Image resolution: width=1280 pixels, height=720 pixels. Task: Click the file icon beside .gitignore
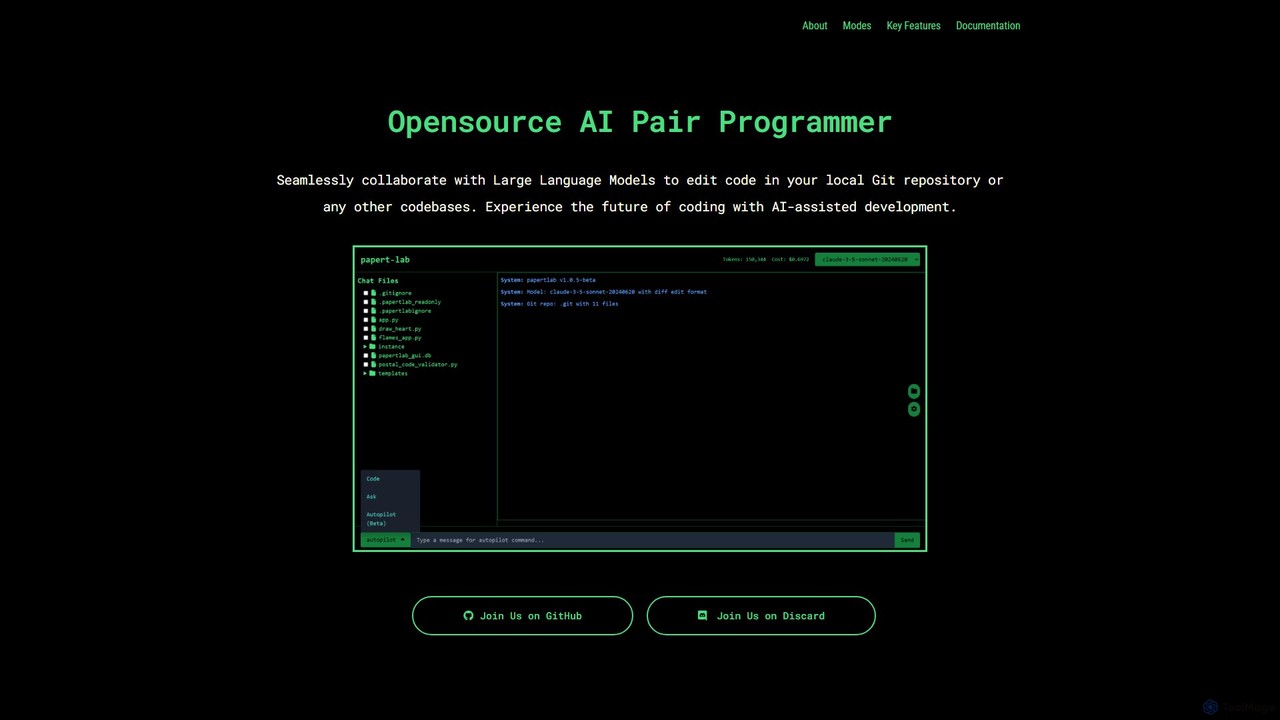pos(373,293)
